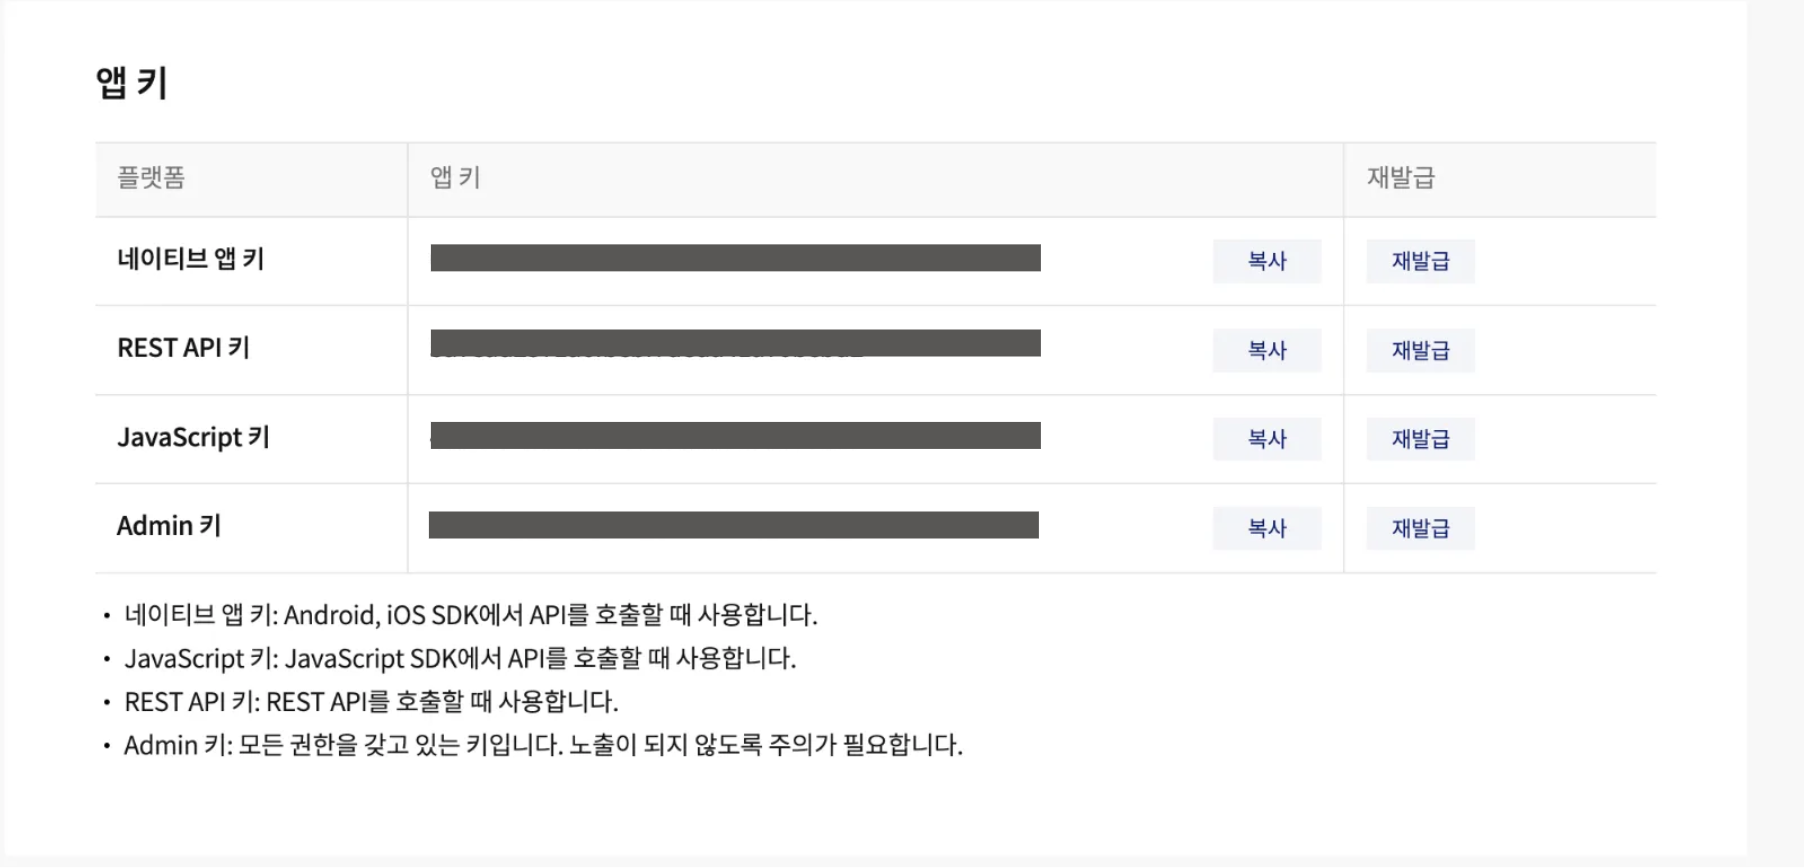1804x868 pixels.
Task: Reissue the REST API 키
Action: 1420,350
